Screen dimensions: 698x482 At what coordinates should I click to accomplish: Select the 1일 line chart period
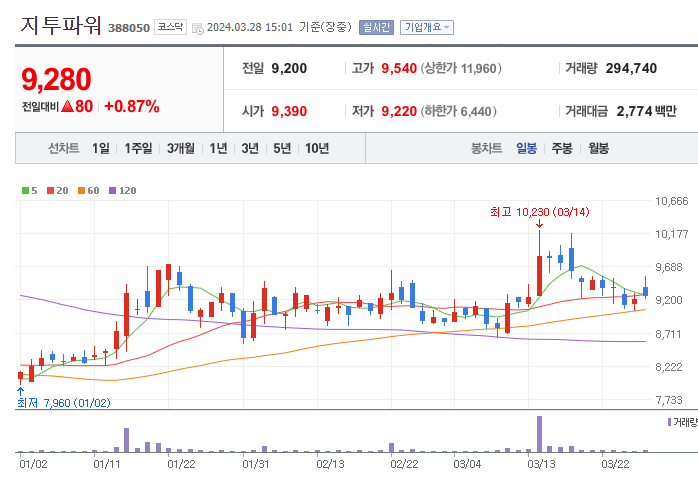point(101,148)
